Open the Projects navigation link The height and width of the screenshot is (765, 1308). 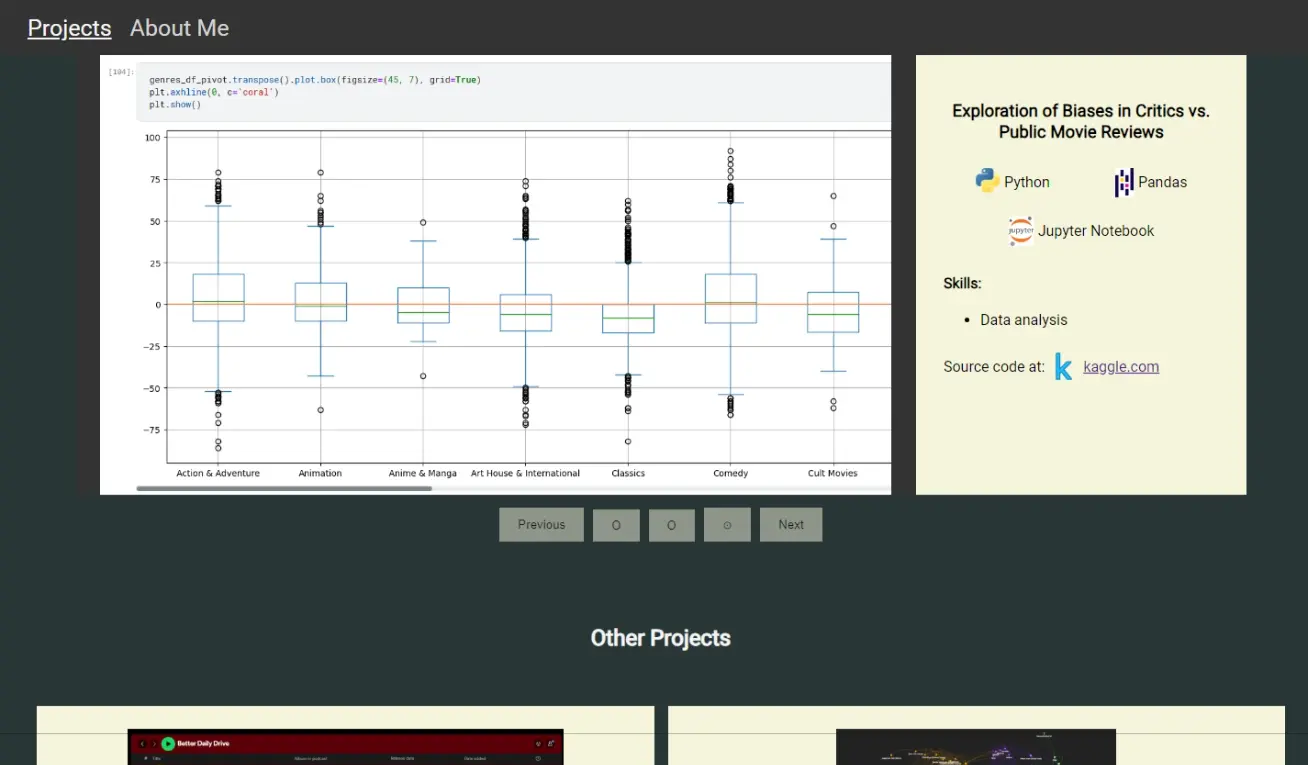pos(69,28)
